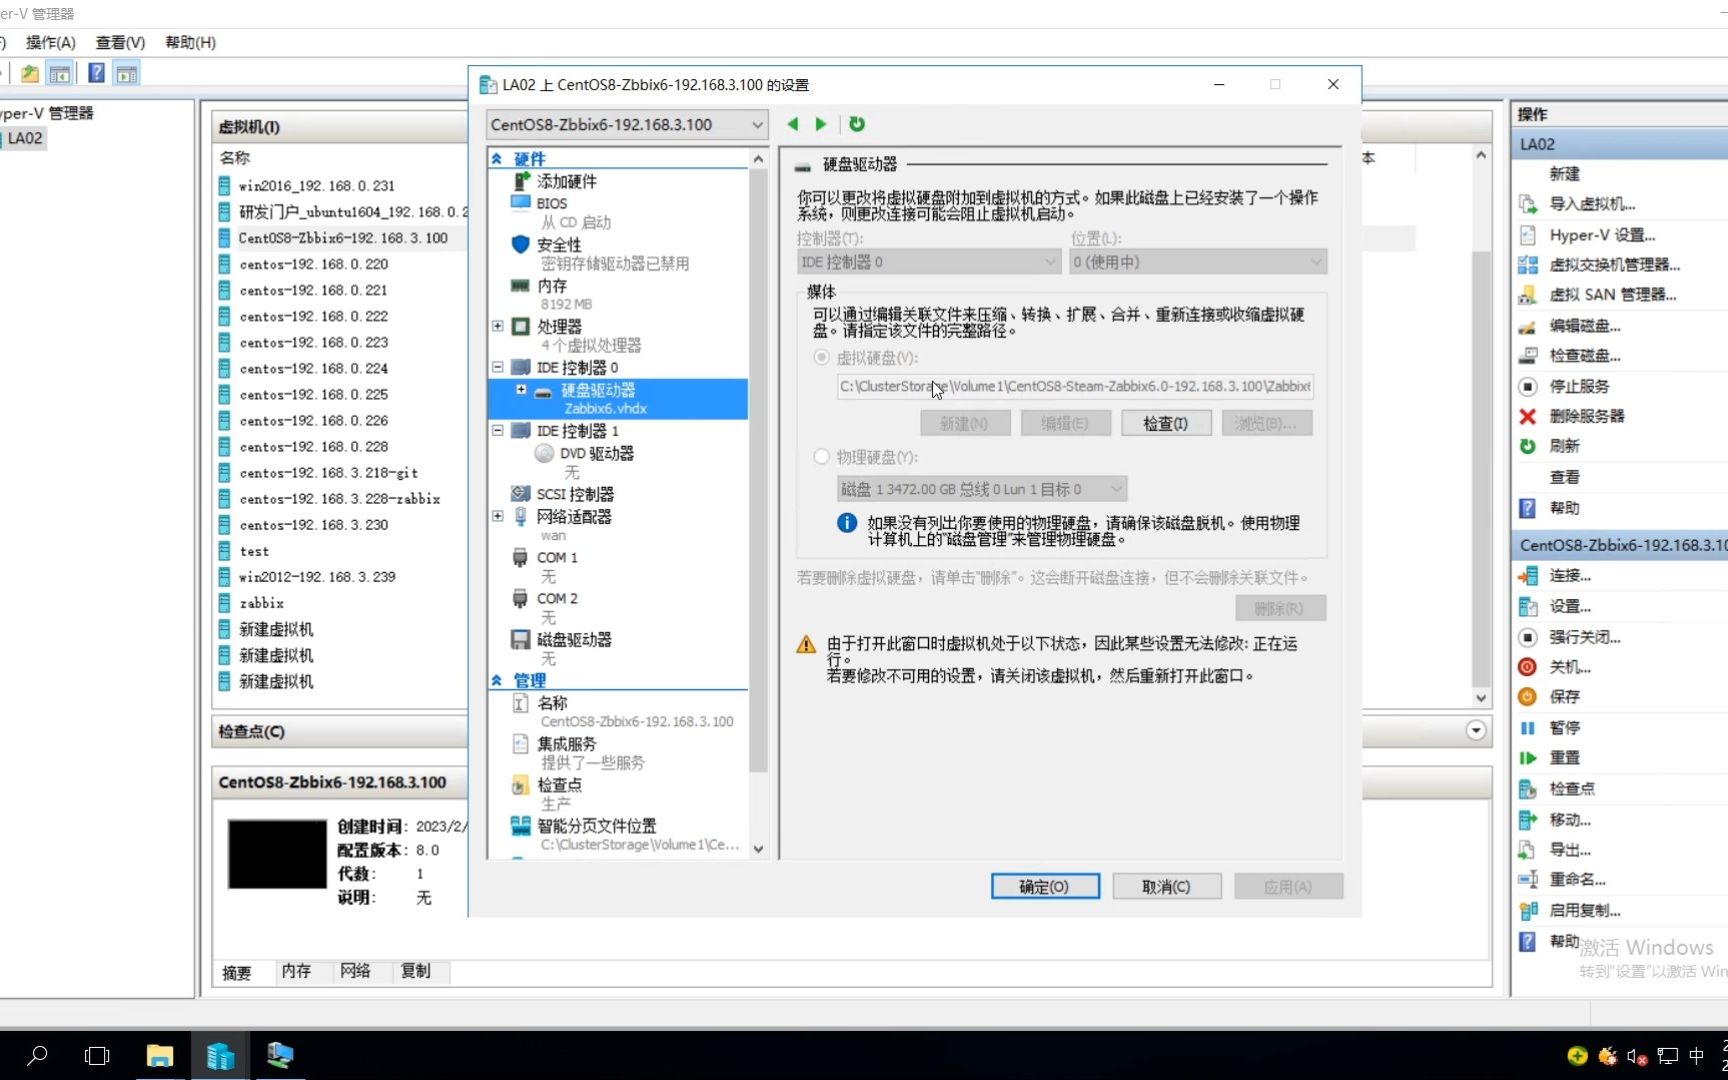
Task: Collapse IDE 控制器 1 tree node
Action: pos(498,430)
